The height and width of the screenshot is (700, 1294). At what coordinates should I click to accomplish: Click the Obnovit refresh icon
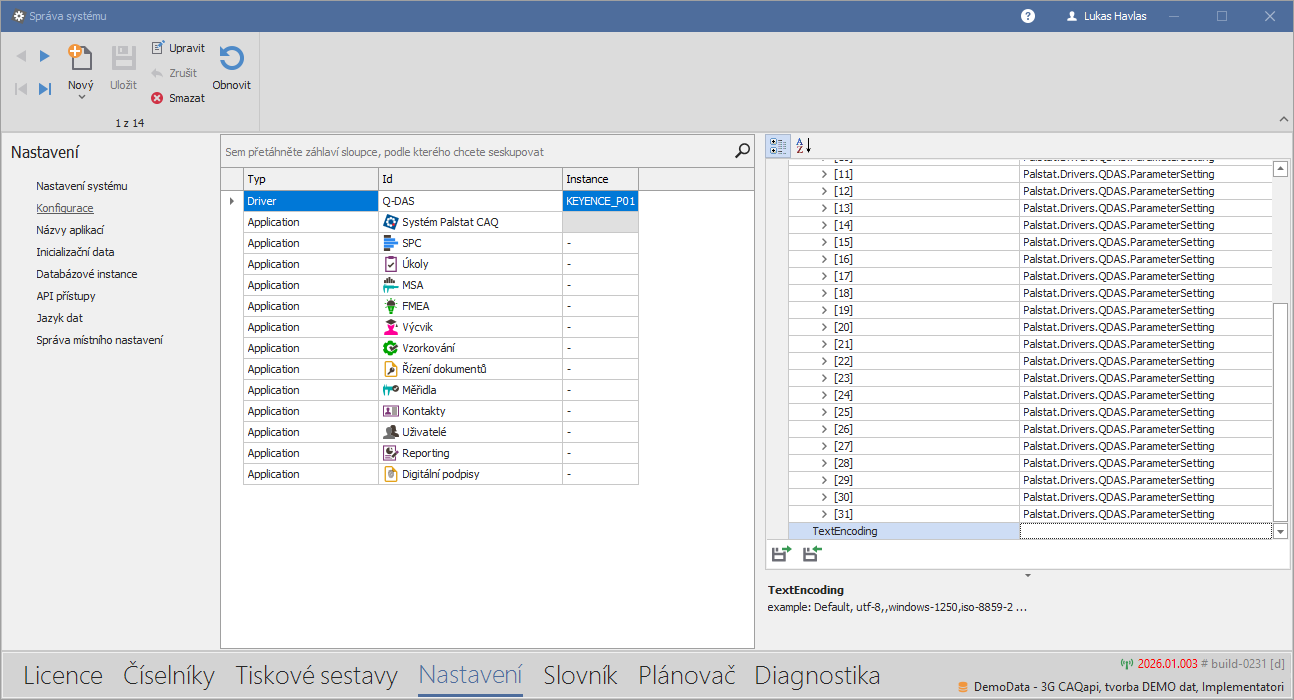click(x=231, y=58)
